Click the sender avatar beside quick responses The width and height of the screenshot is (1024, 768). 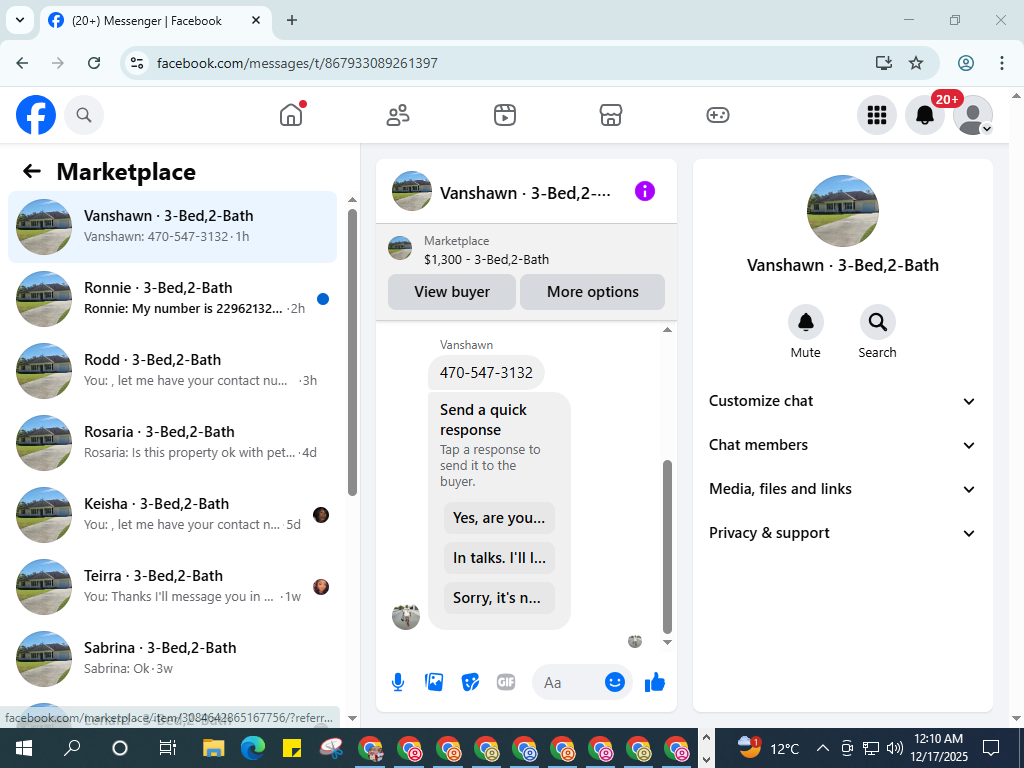[406, 616]
